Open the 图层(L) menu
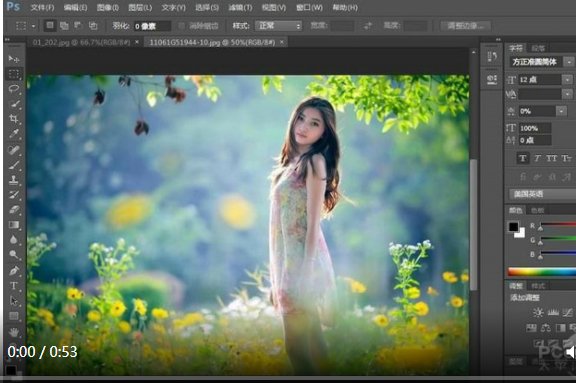The height and width of the screenshot is (383, 576). (x=140, y=7)
